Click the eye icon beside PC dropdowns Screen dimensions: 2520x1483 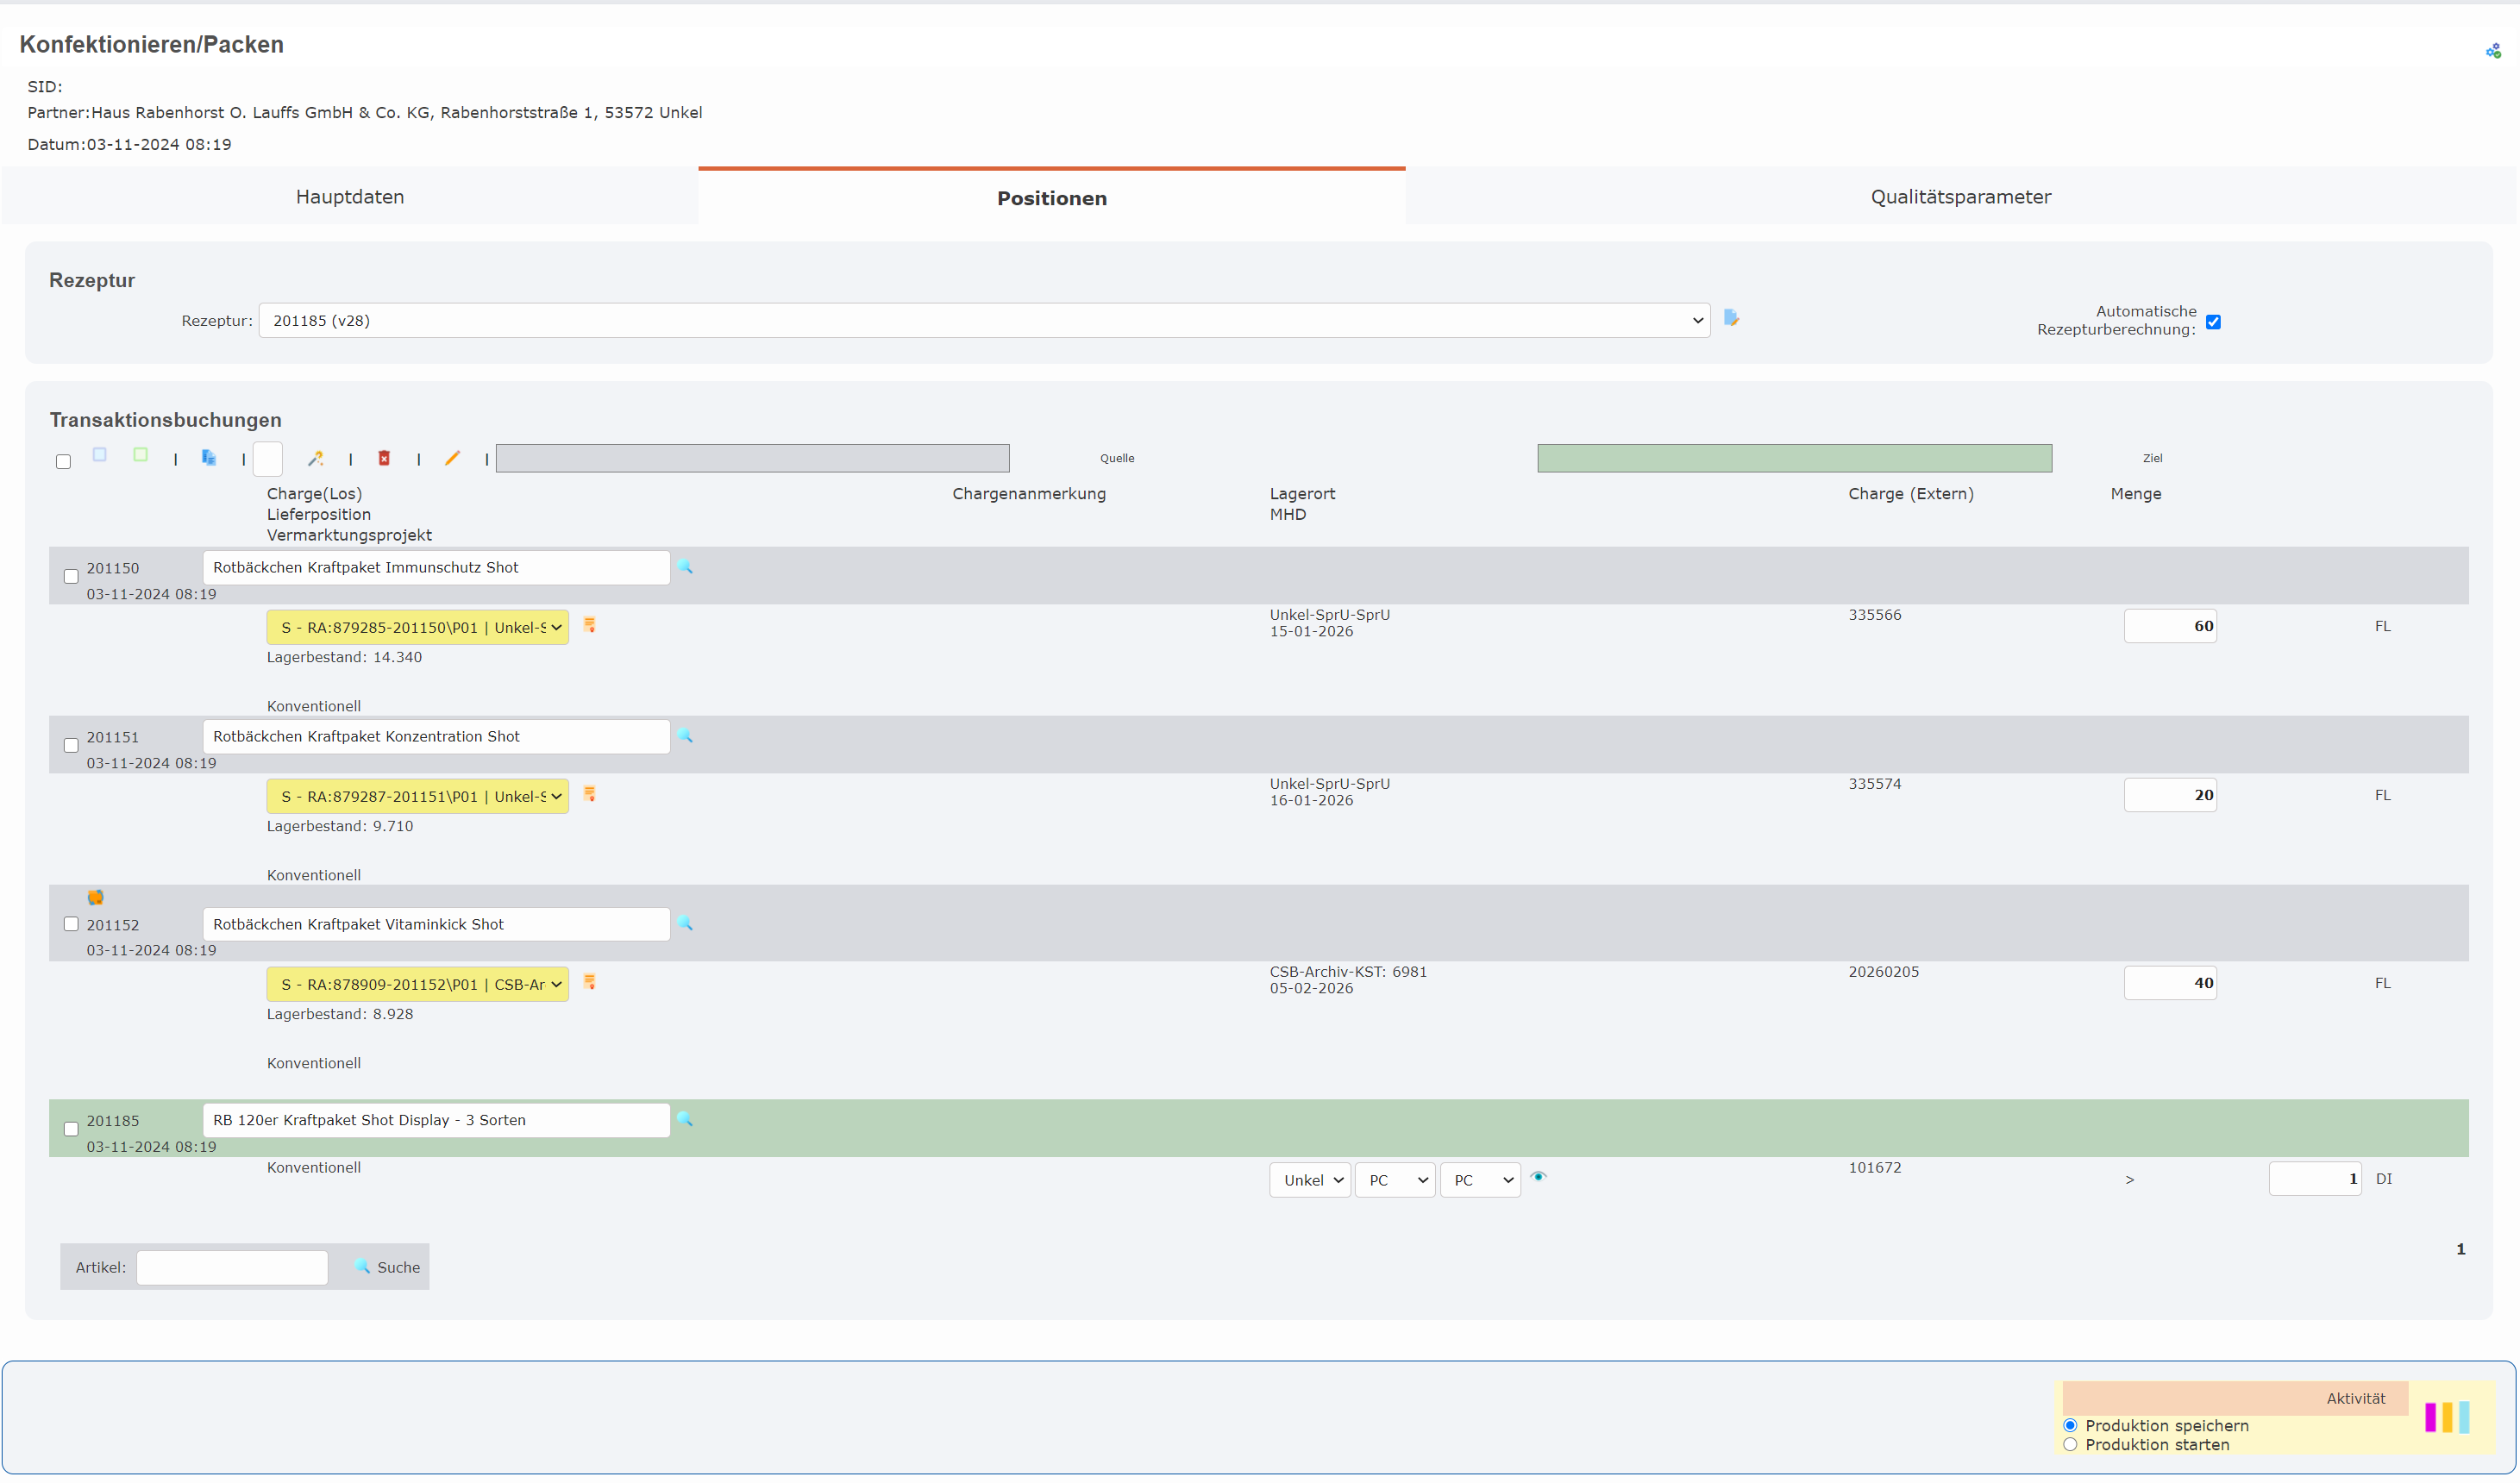click(1538, 1177)
